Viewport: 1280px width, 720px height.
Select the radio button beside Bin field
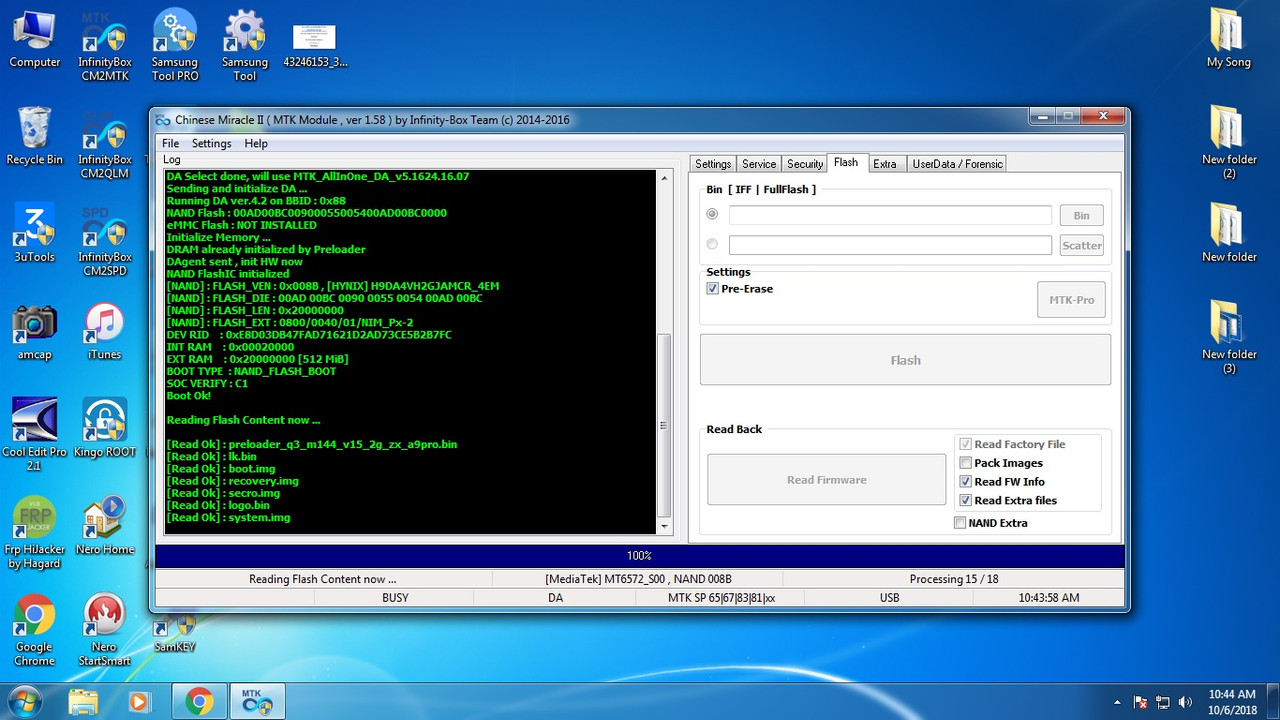click(712, 214)
